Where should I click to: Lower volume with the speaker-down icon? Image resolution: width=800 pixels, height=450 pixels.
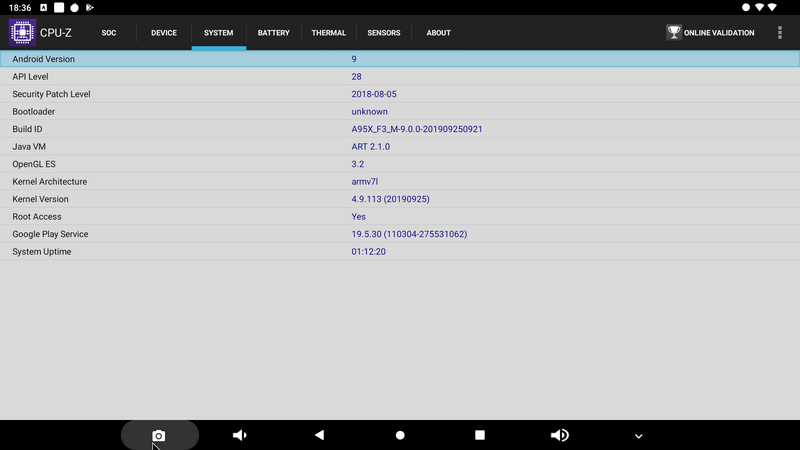(x=239, y=435)
